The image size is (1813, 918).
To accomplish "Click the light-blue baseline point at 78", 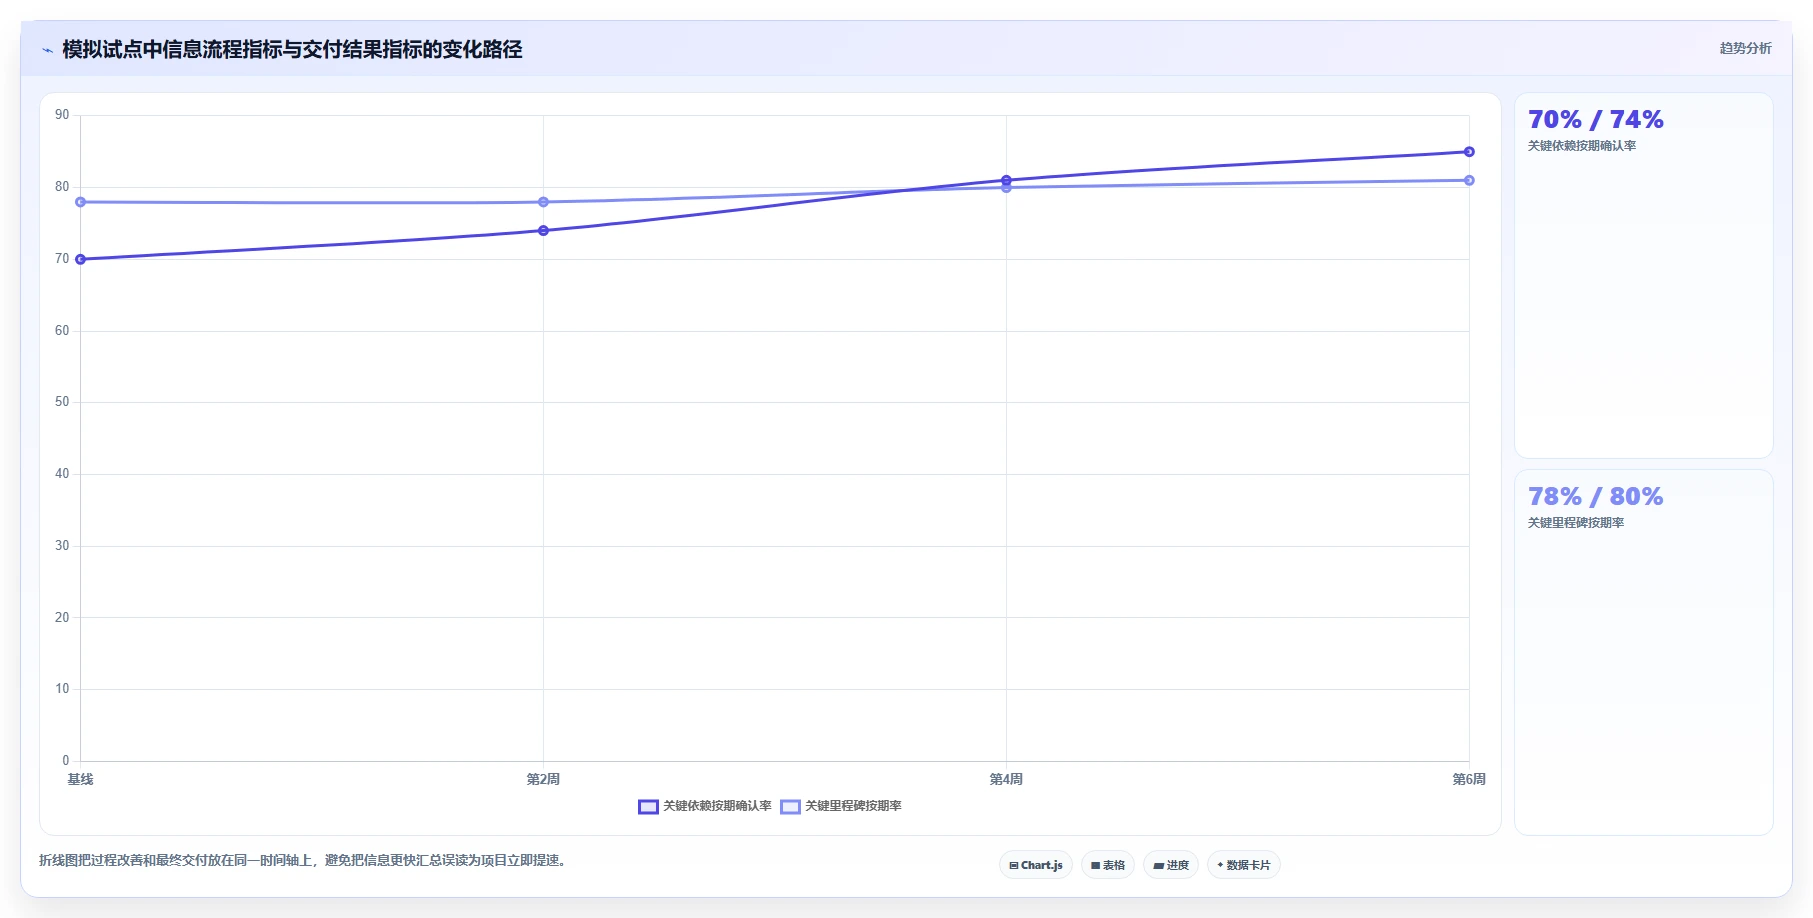I will [x=81, y=202].
